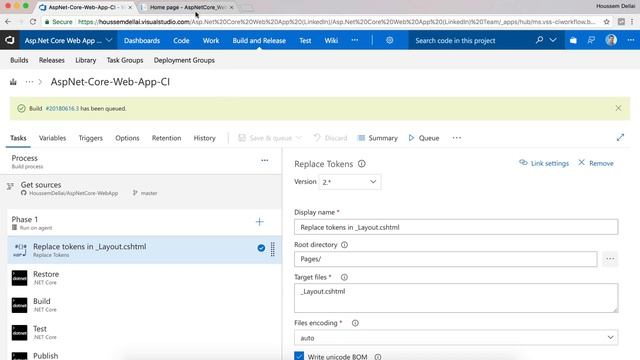Go to the Releases sub-page
640x360 pixels.
coord(51,60)
